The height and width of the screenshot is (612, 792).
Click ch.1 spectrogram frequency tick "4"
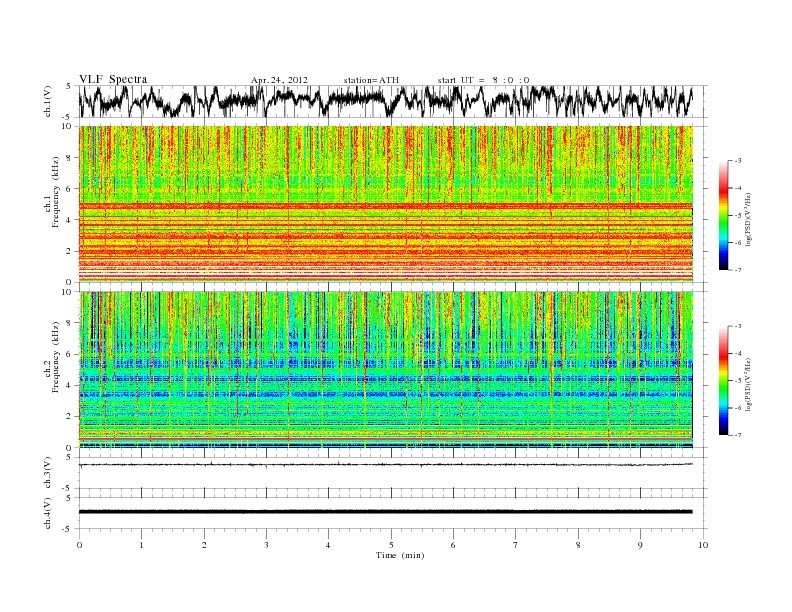point(70,220)
